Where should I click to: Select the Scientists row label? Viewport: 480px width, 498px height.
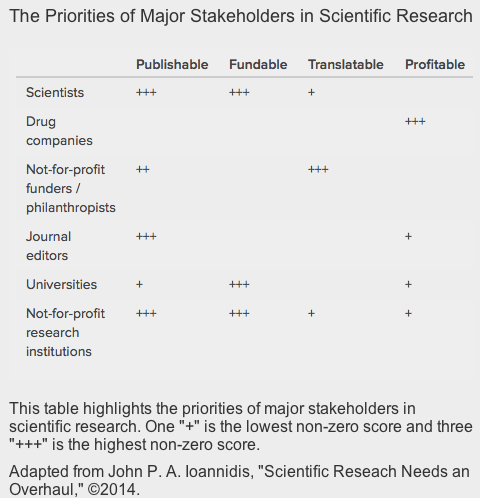(55, 93)
